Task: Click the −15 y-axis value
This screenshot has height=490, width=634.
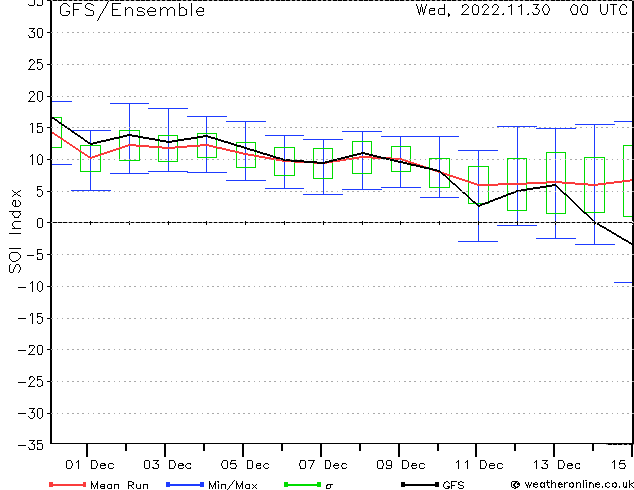Action: tap(32, 318)
